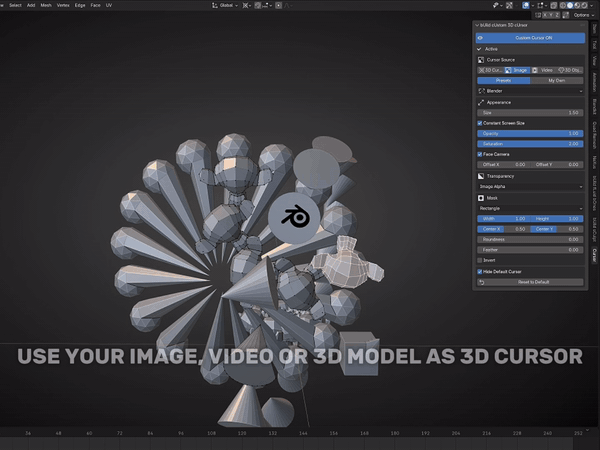This screenshot has height=450, width=600.
Task: Toggle X axis mesh symmetry
Action: pyautogui.click(x=544, y=15)
